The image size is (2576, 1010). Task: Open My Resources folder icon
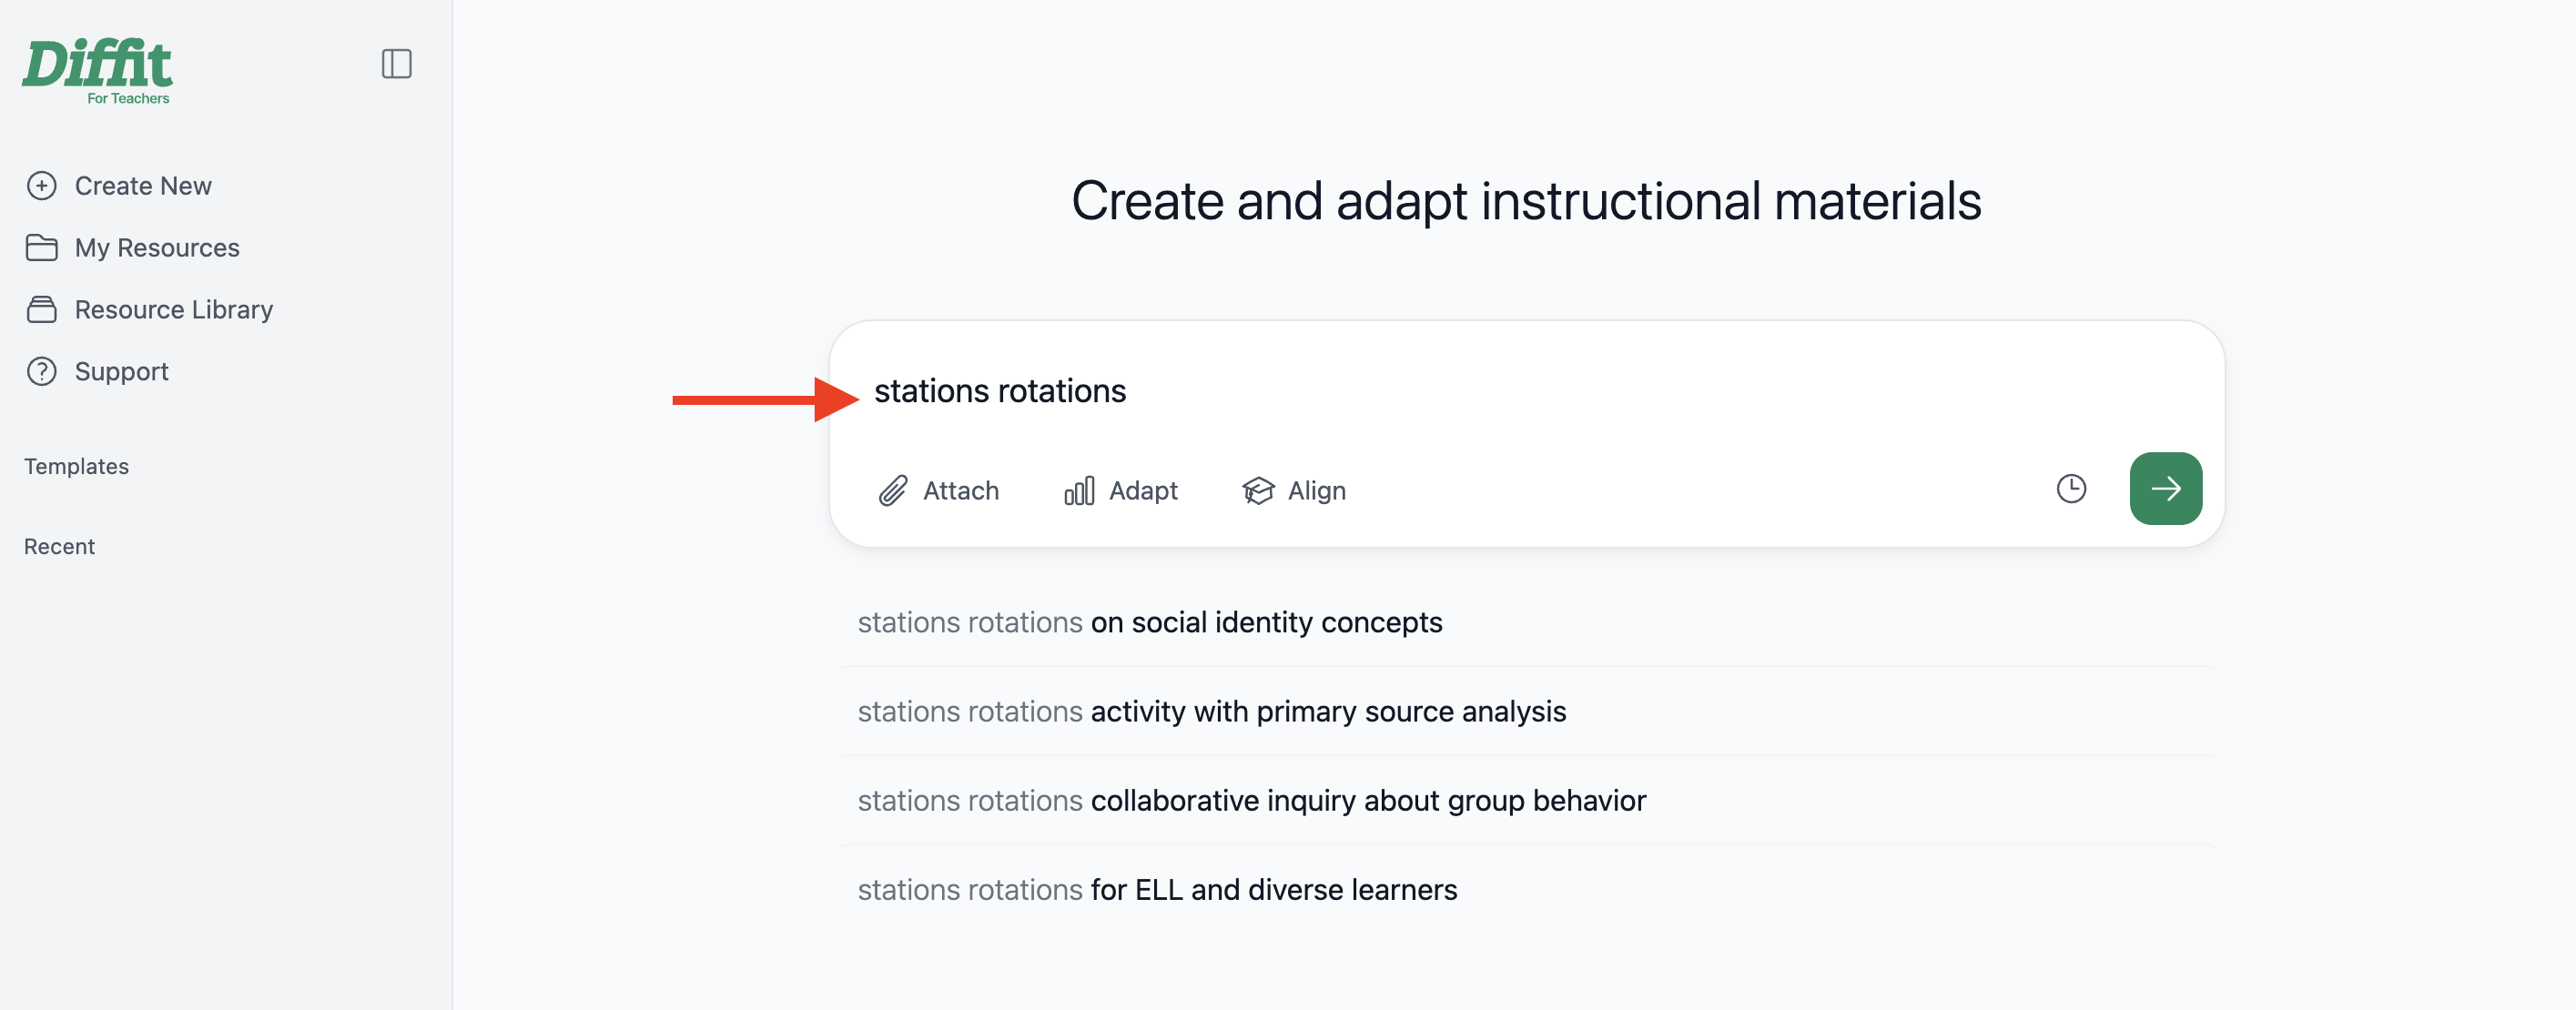click(x=41, y=248)
